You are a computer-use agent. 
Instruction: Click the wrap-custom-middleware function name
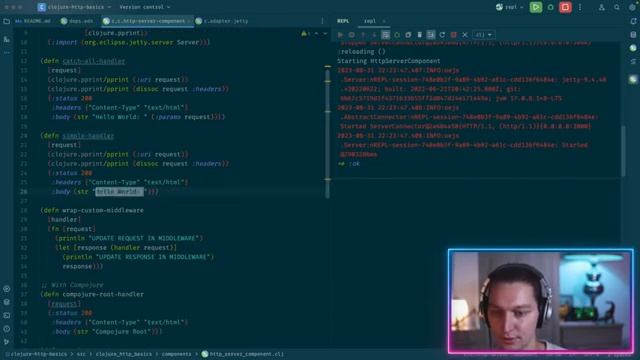(103, 210)
